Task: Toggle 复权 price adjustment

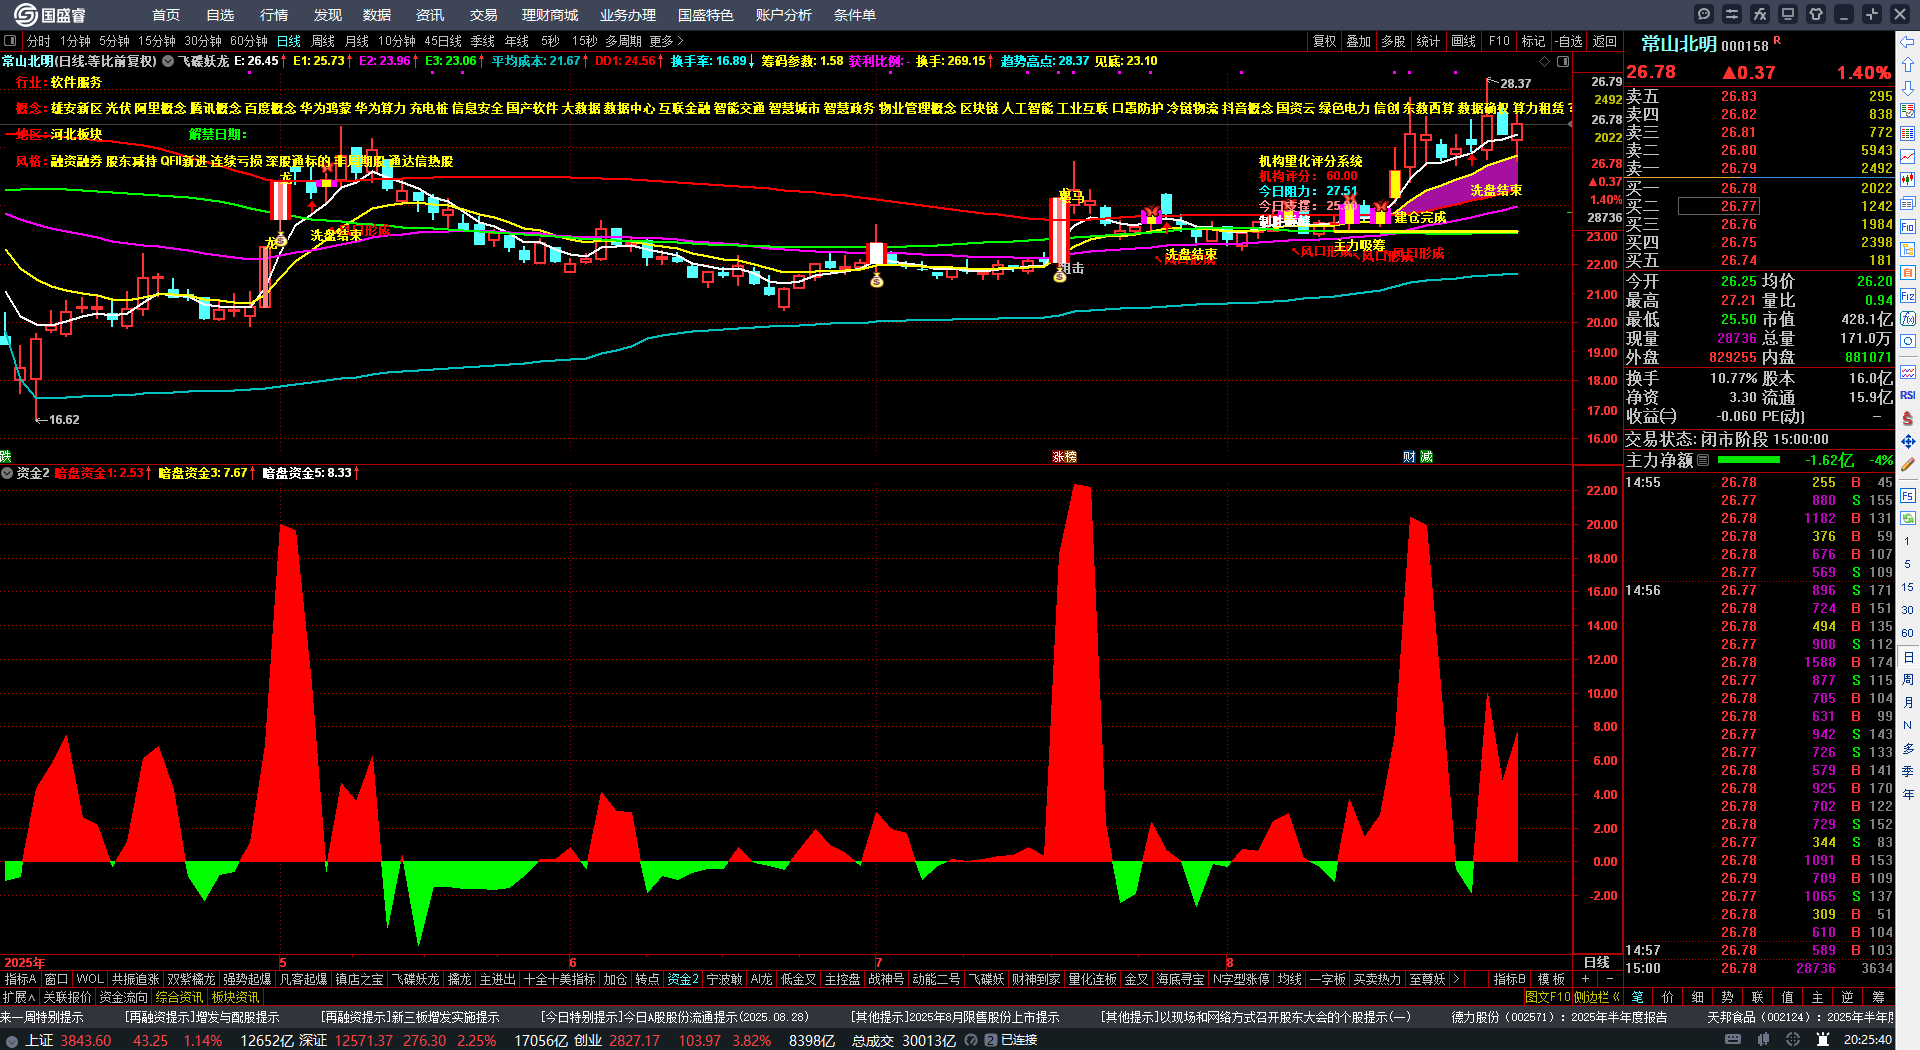Action: tap(1324, 41)
